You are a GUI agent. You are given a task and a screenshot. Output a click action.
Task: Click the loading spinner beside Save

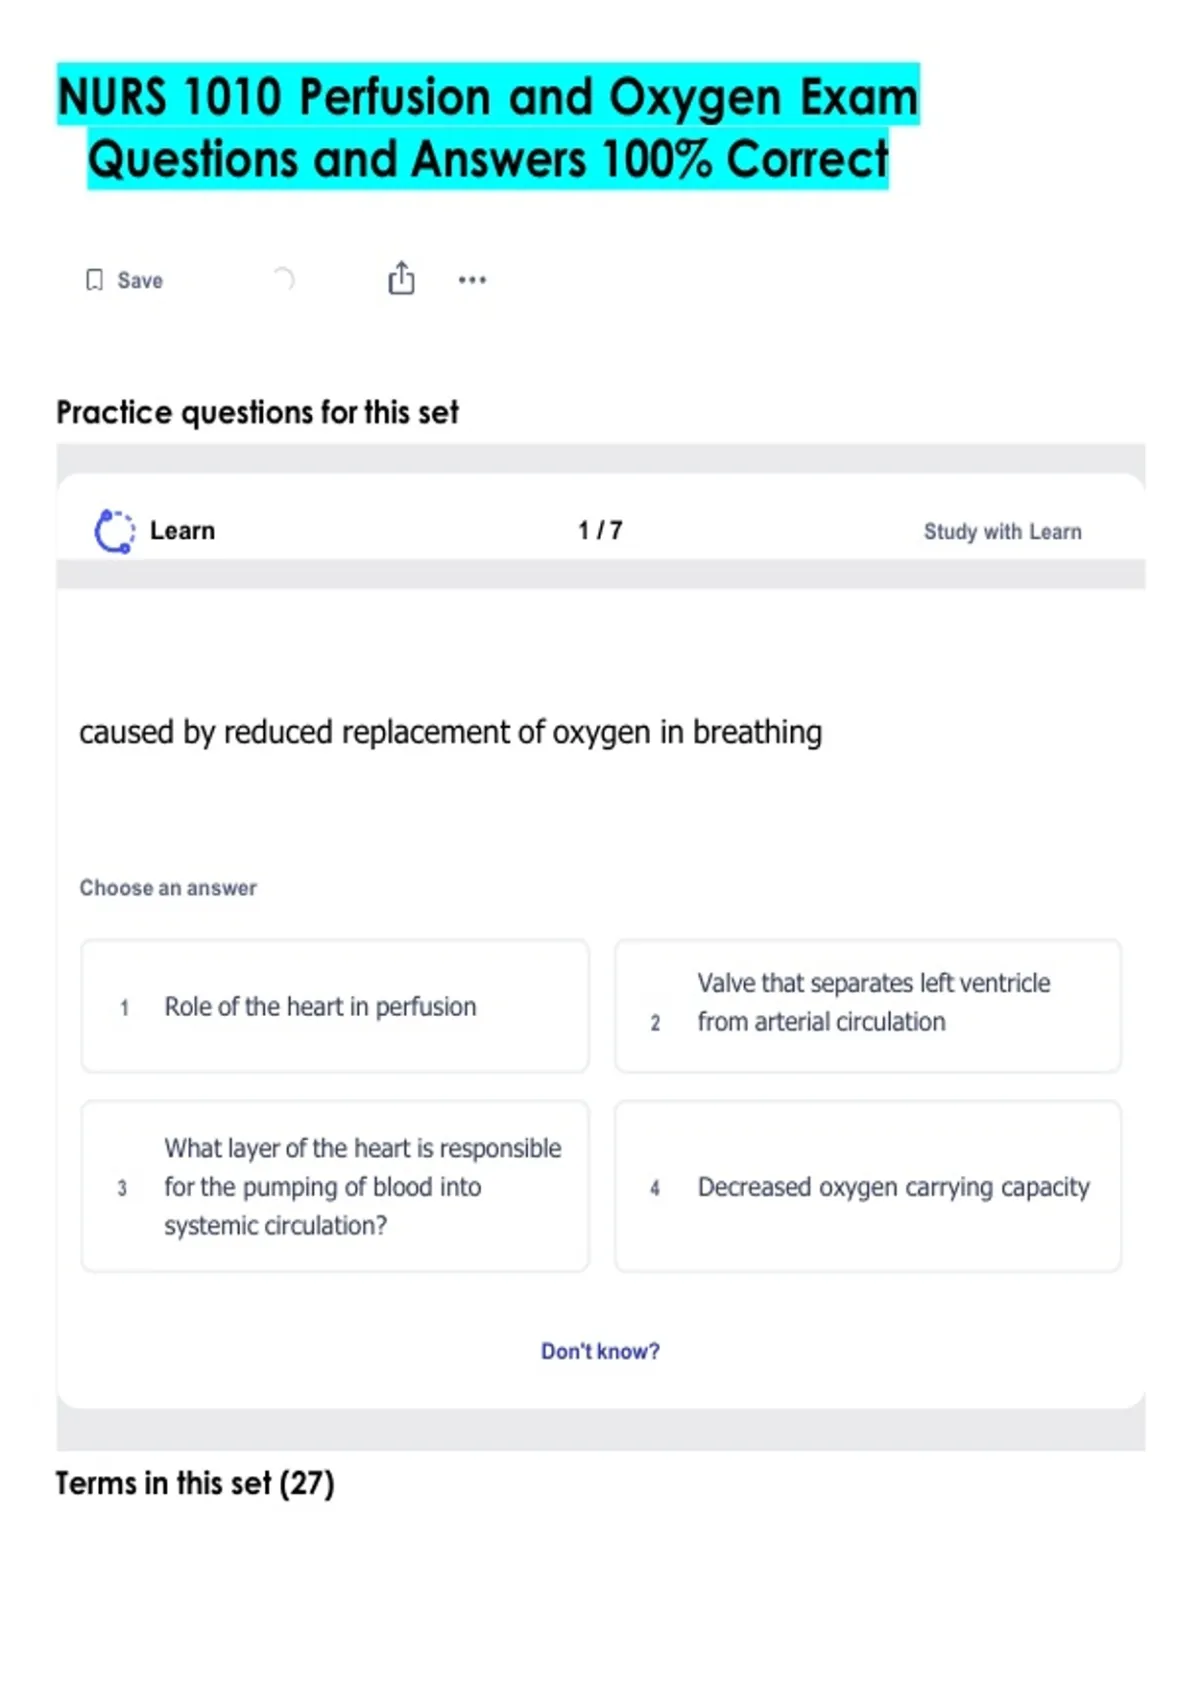(284, 279)
